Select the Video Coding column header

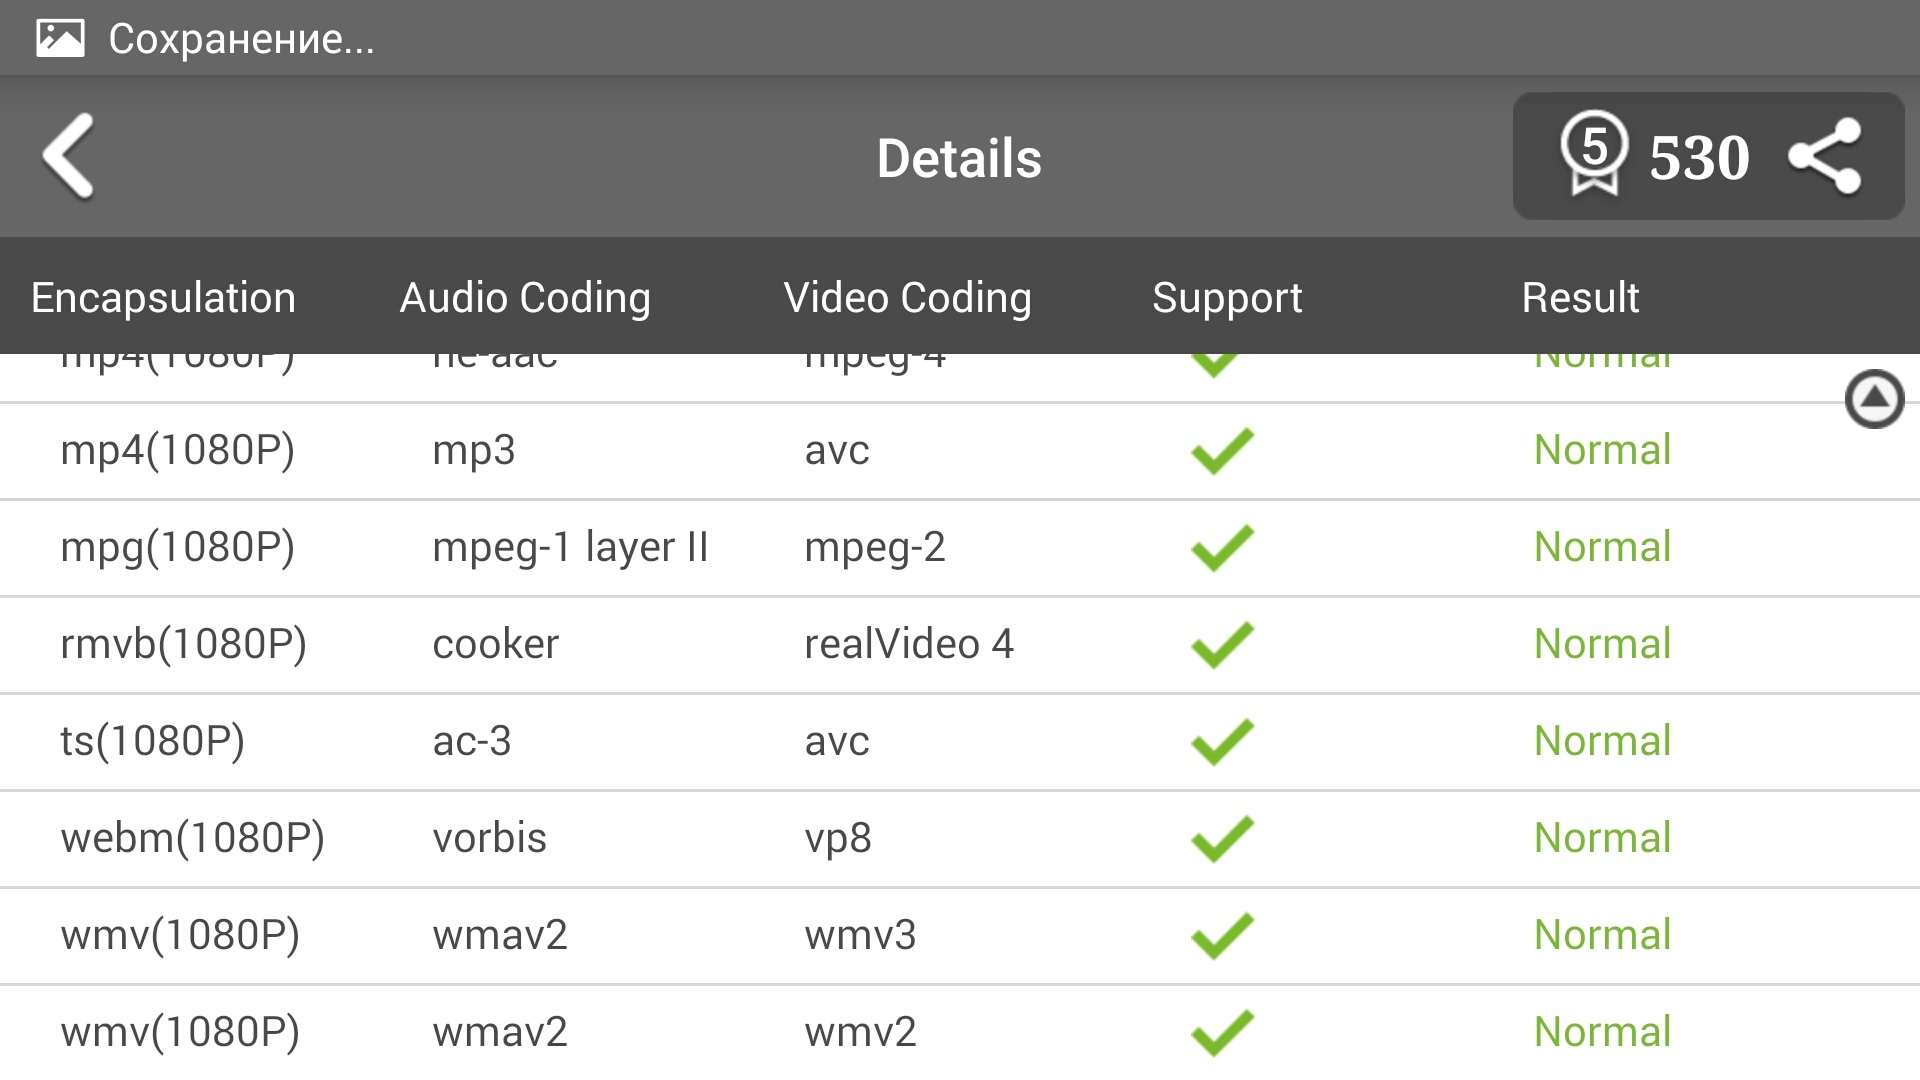point(907,298)
